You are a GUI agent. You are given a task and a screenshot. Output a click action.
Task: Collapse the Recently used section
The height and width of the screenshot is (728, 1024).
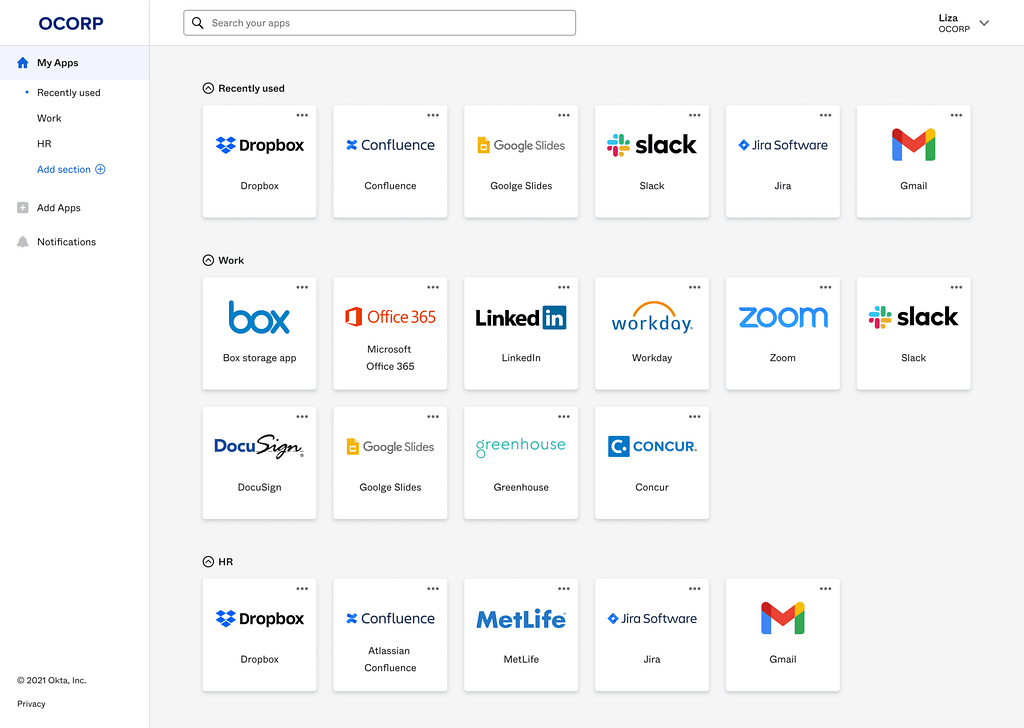click(208, 88)
